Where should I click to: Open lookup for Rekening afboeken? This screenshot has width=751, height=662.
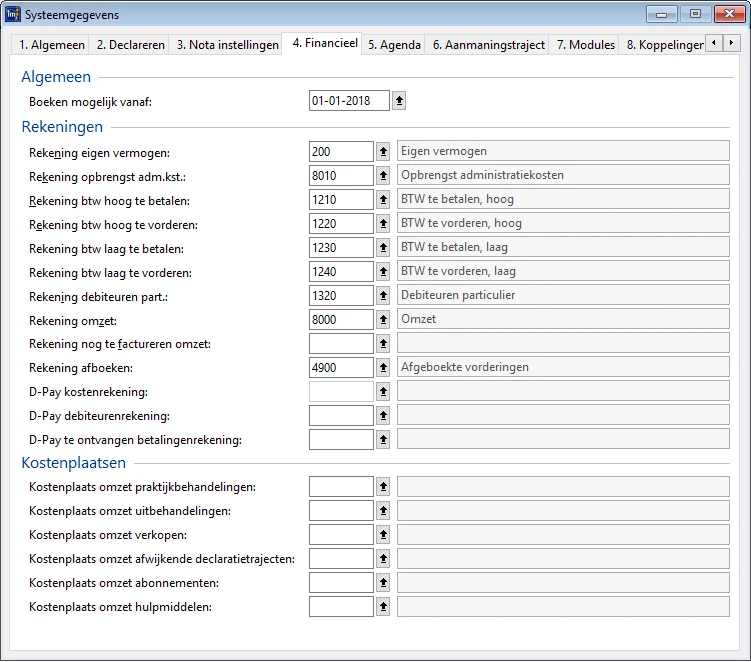coord(382,367)
